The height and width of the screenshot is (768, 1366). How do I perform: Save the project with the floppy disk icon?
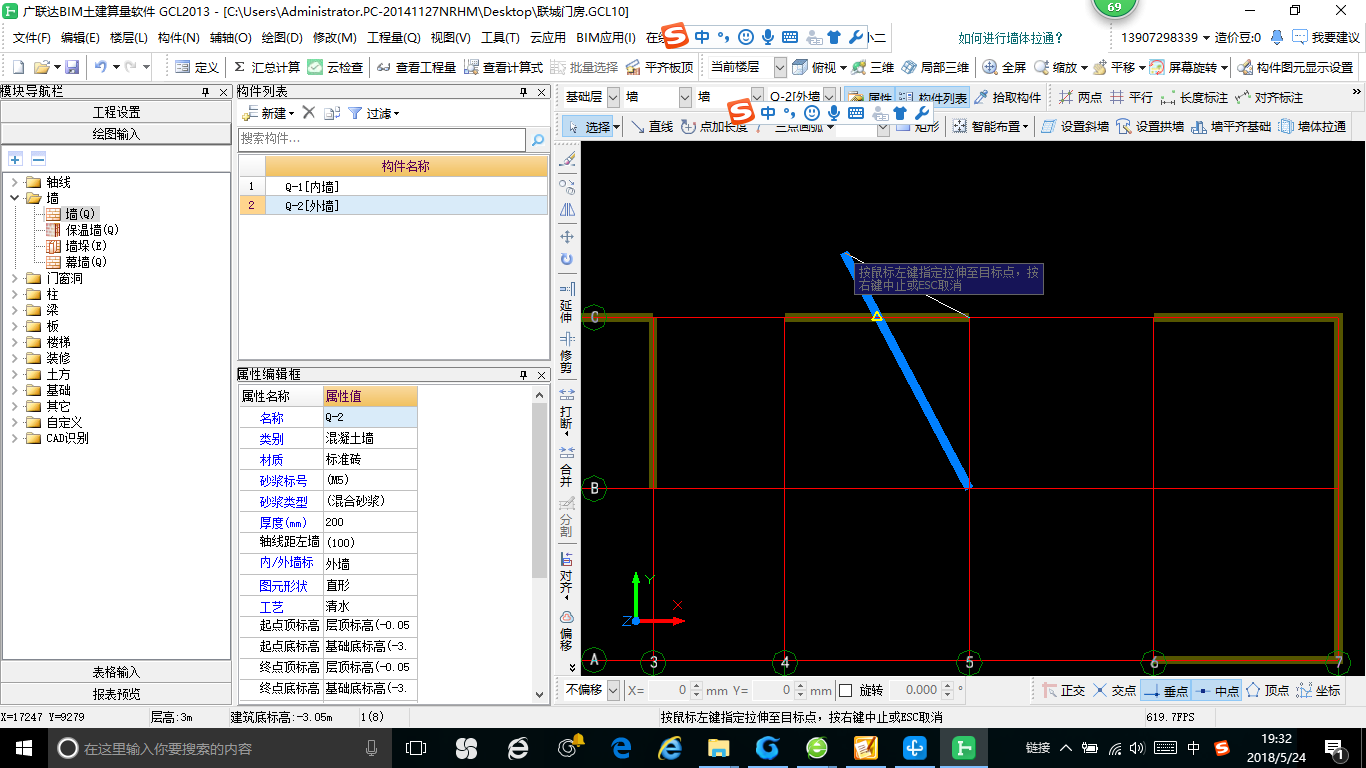pos(72,67)
